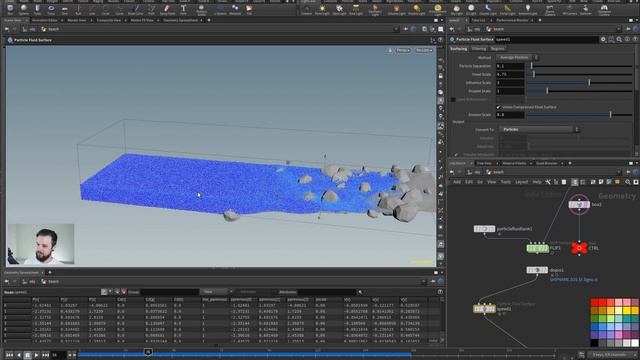Jump to last frame button

45,355
